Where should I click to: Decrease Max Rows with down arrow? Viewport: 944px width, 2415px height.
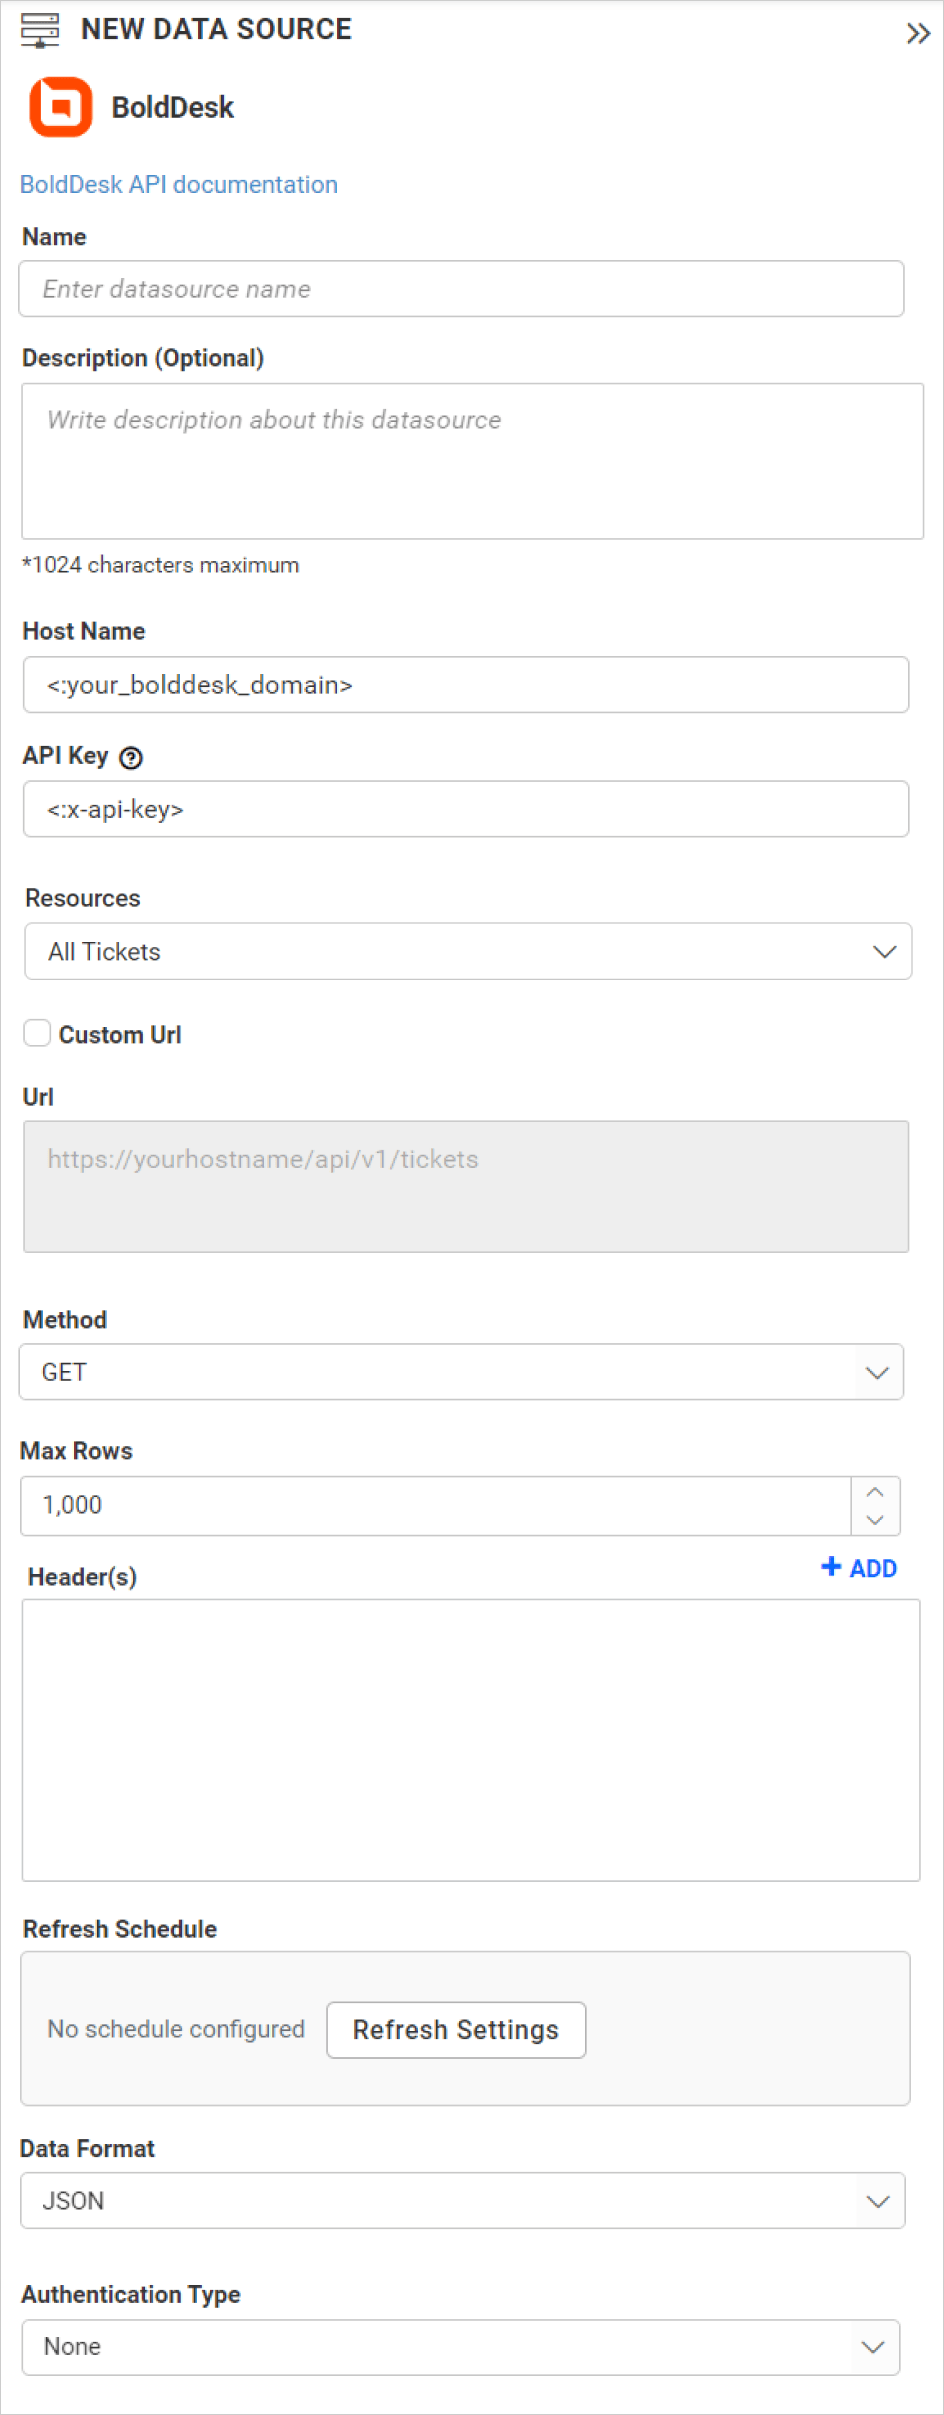875,1520
